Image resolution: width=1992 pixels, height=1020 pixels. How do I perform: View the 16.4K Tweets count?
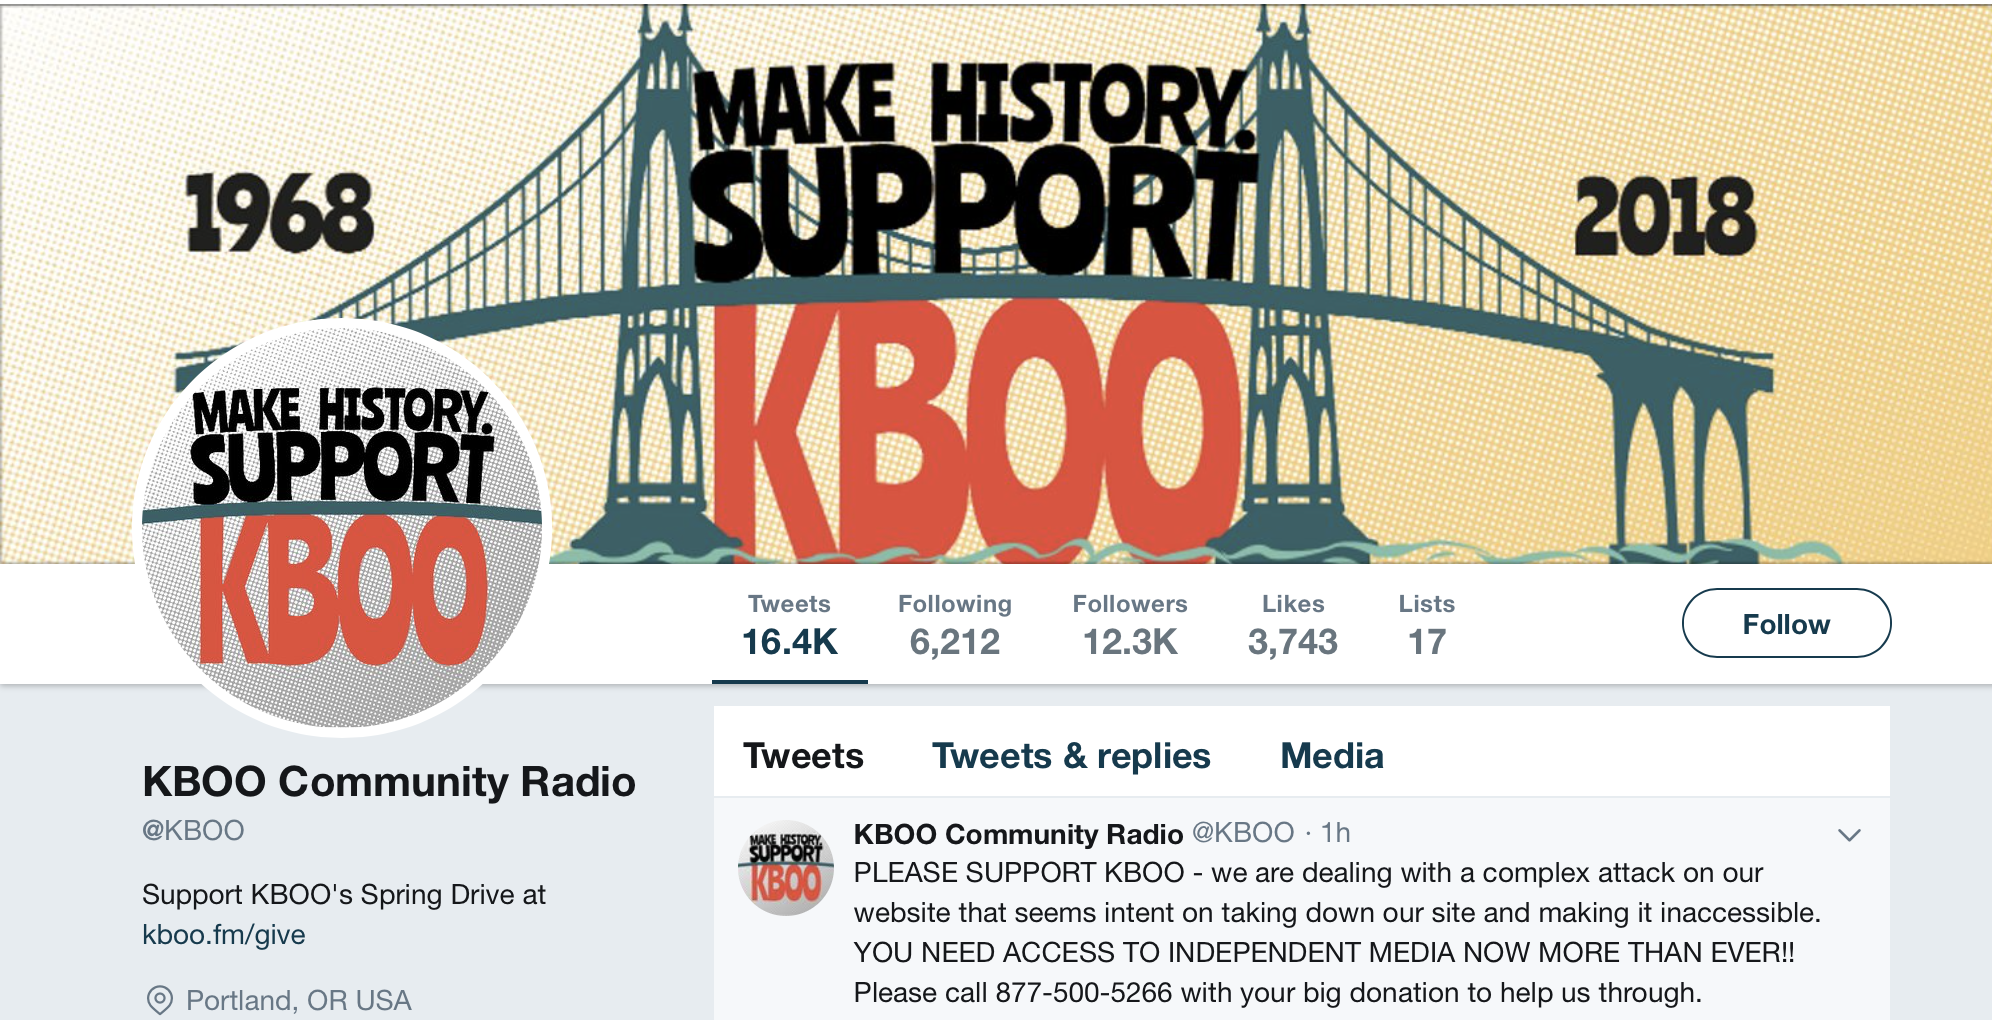coord(790,625)
